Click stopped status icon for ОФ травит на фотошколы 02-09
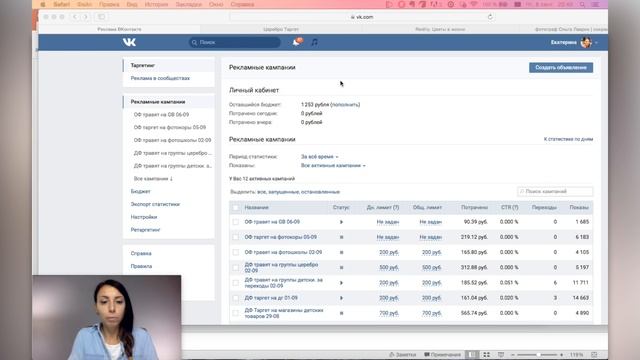 (341, 252)
